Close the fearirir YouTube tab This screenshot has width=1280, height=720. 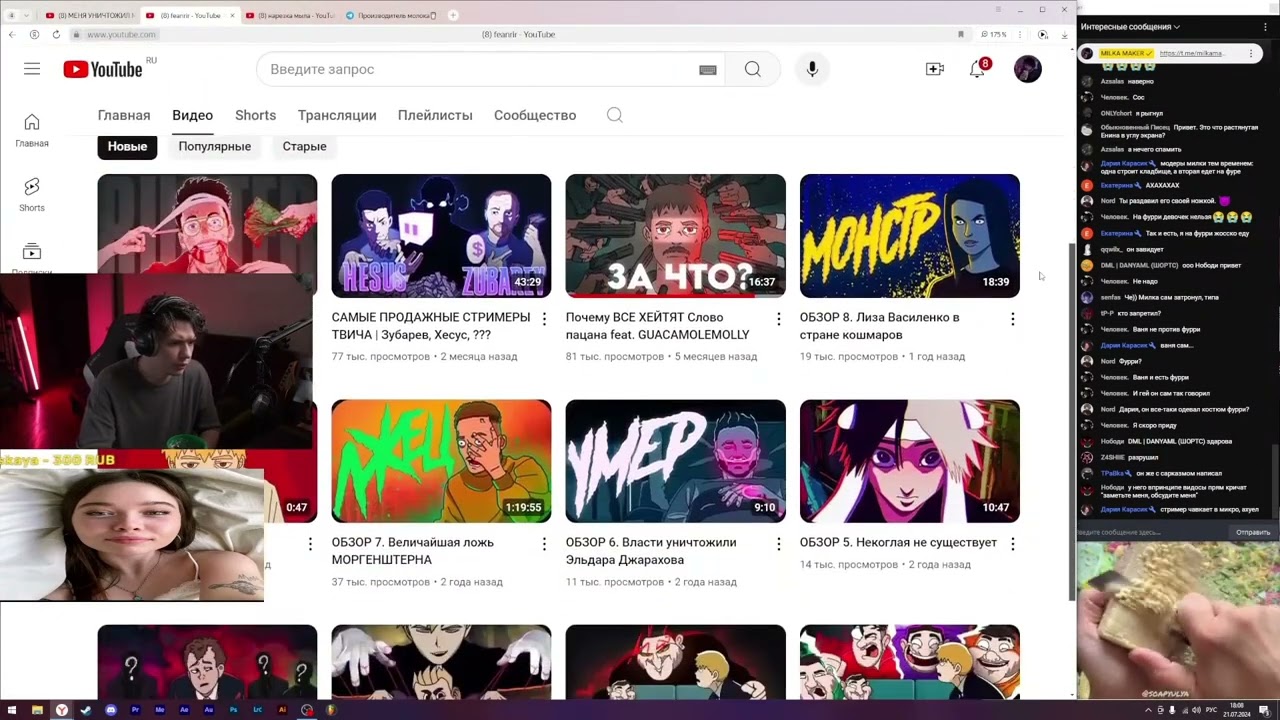click(233, 15)
